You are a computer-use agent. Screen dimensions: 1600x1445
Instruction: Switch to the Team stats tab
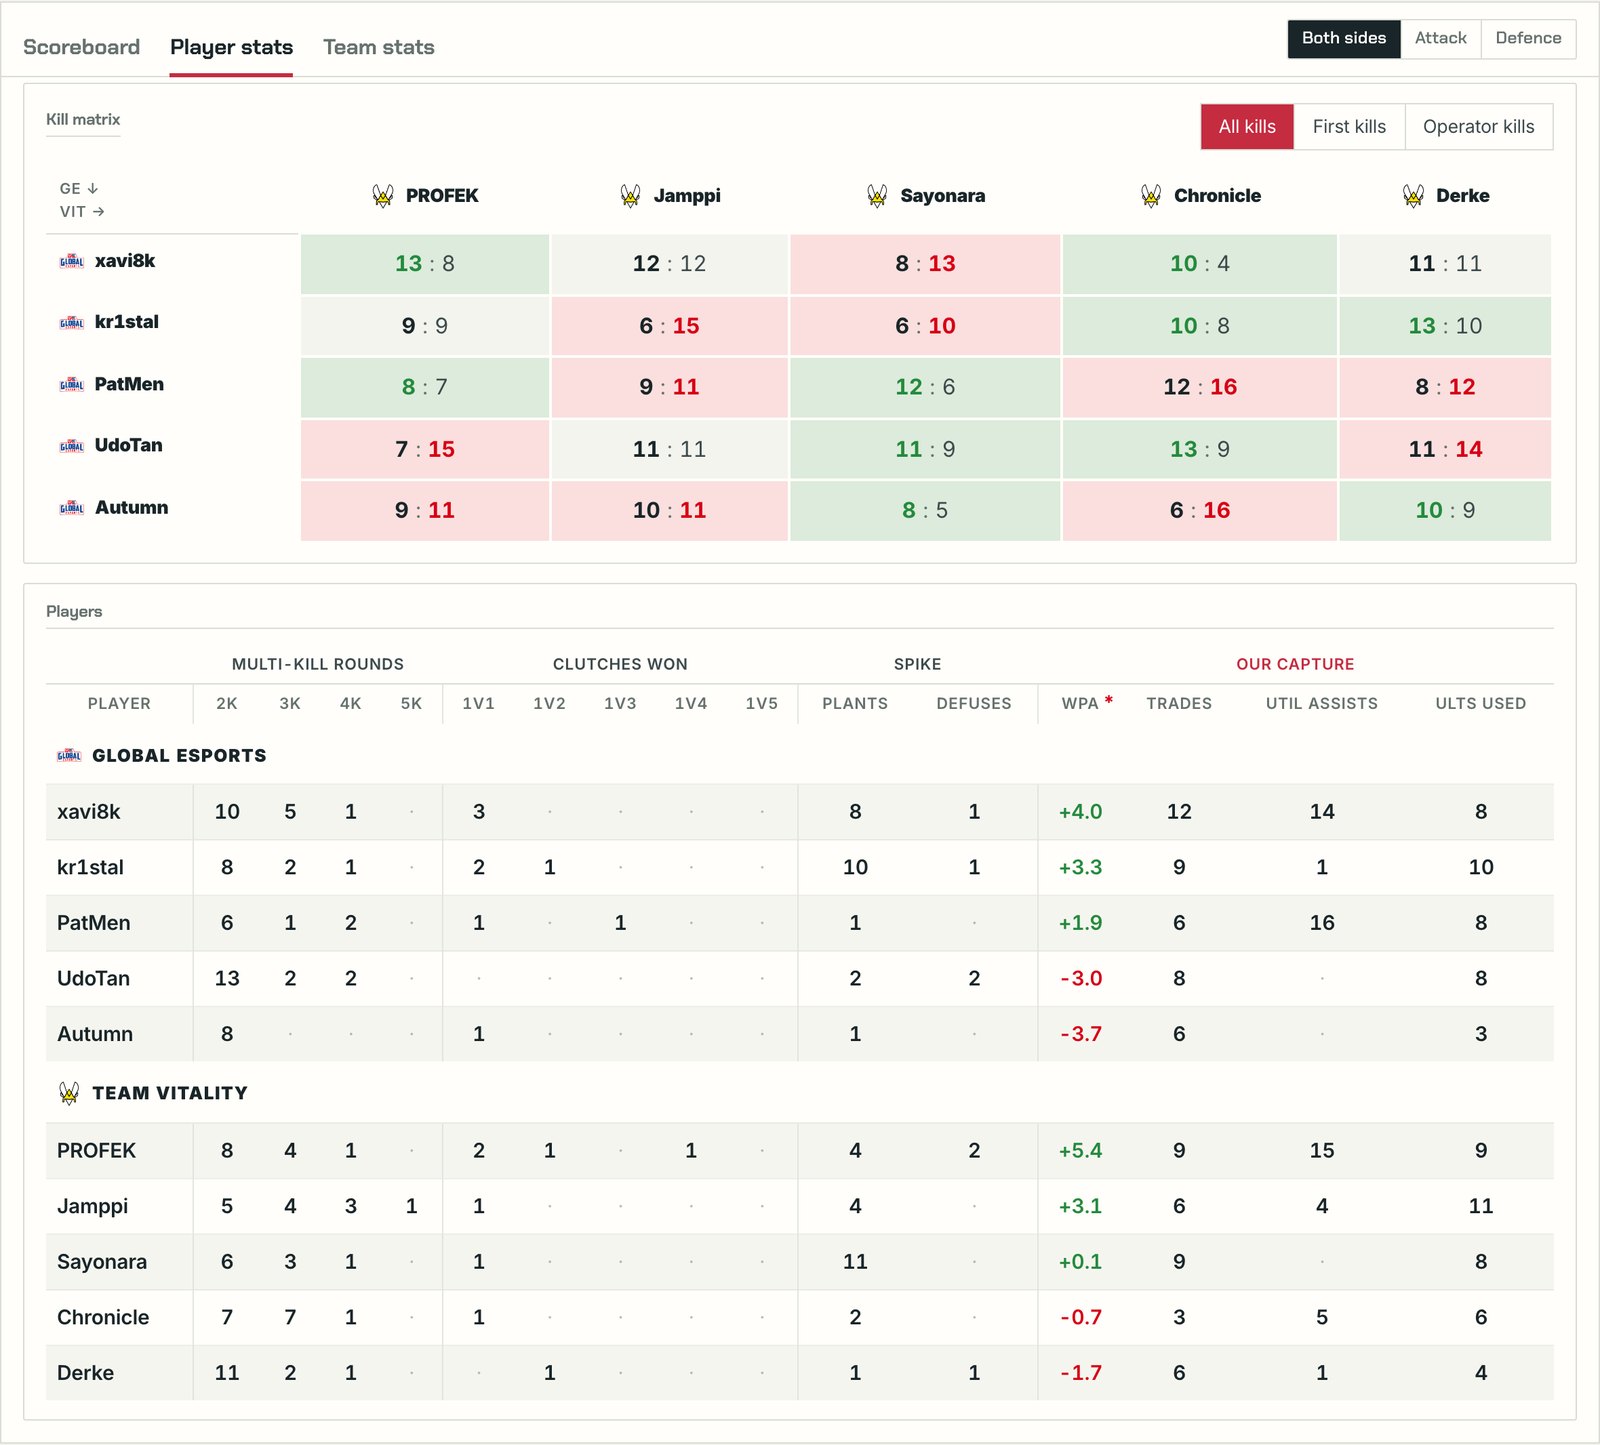pos(379,47)
